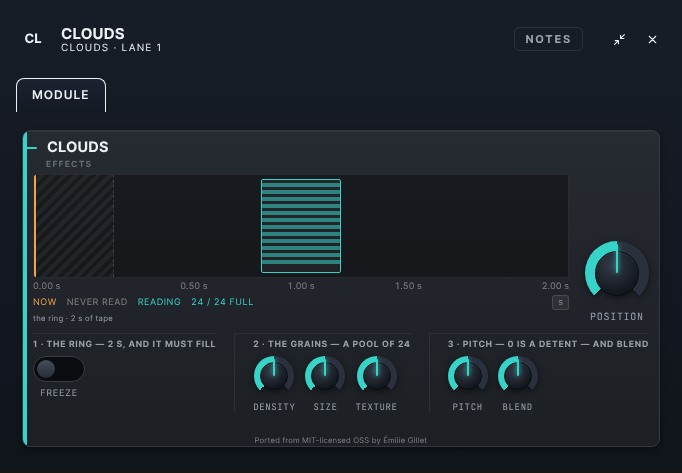Click section heading '1 · THE RING — 2 S, AND IT MUST FILL'
Viewport: 682px width, 473px height.
point(124,344)
